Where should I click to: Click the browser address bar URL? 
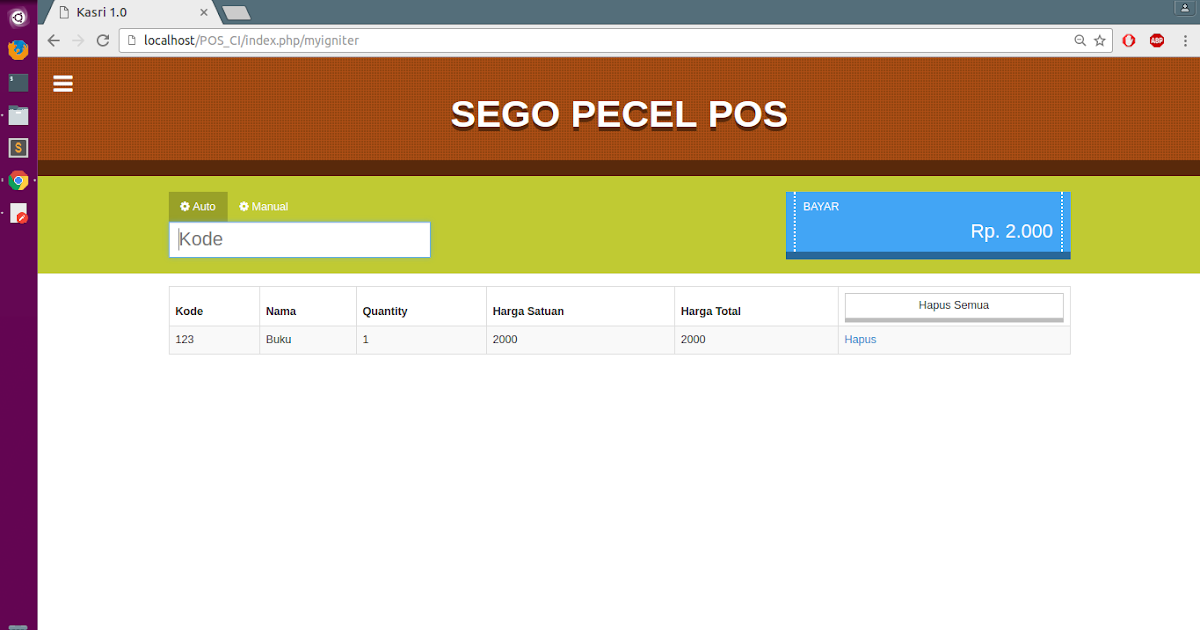tap(251, 41)
